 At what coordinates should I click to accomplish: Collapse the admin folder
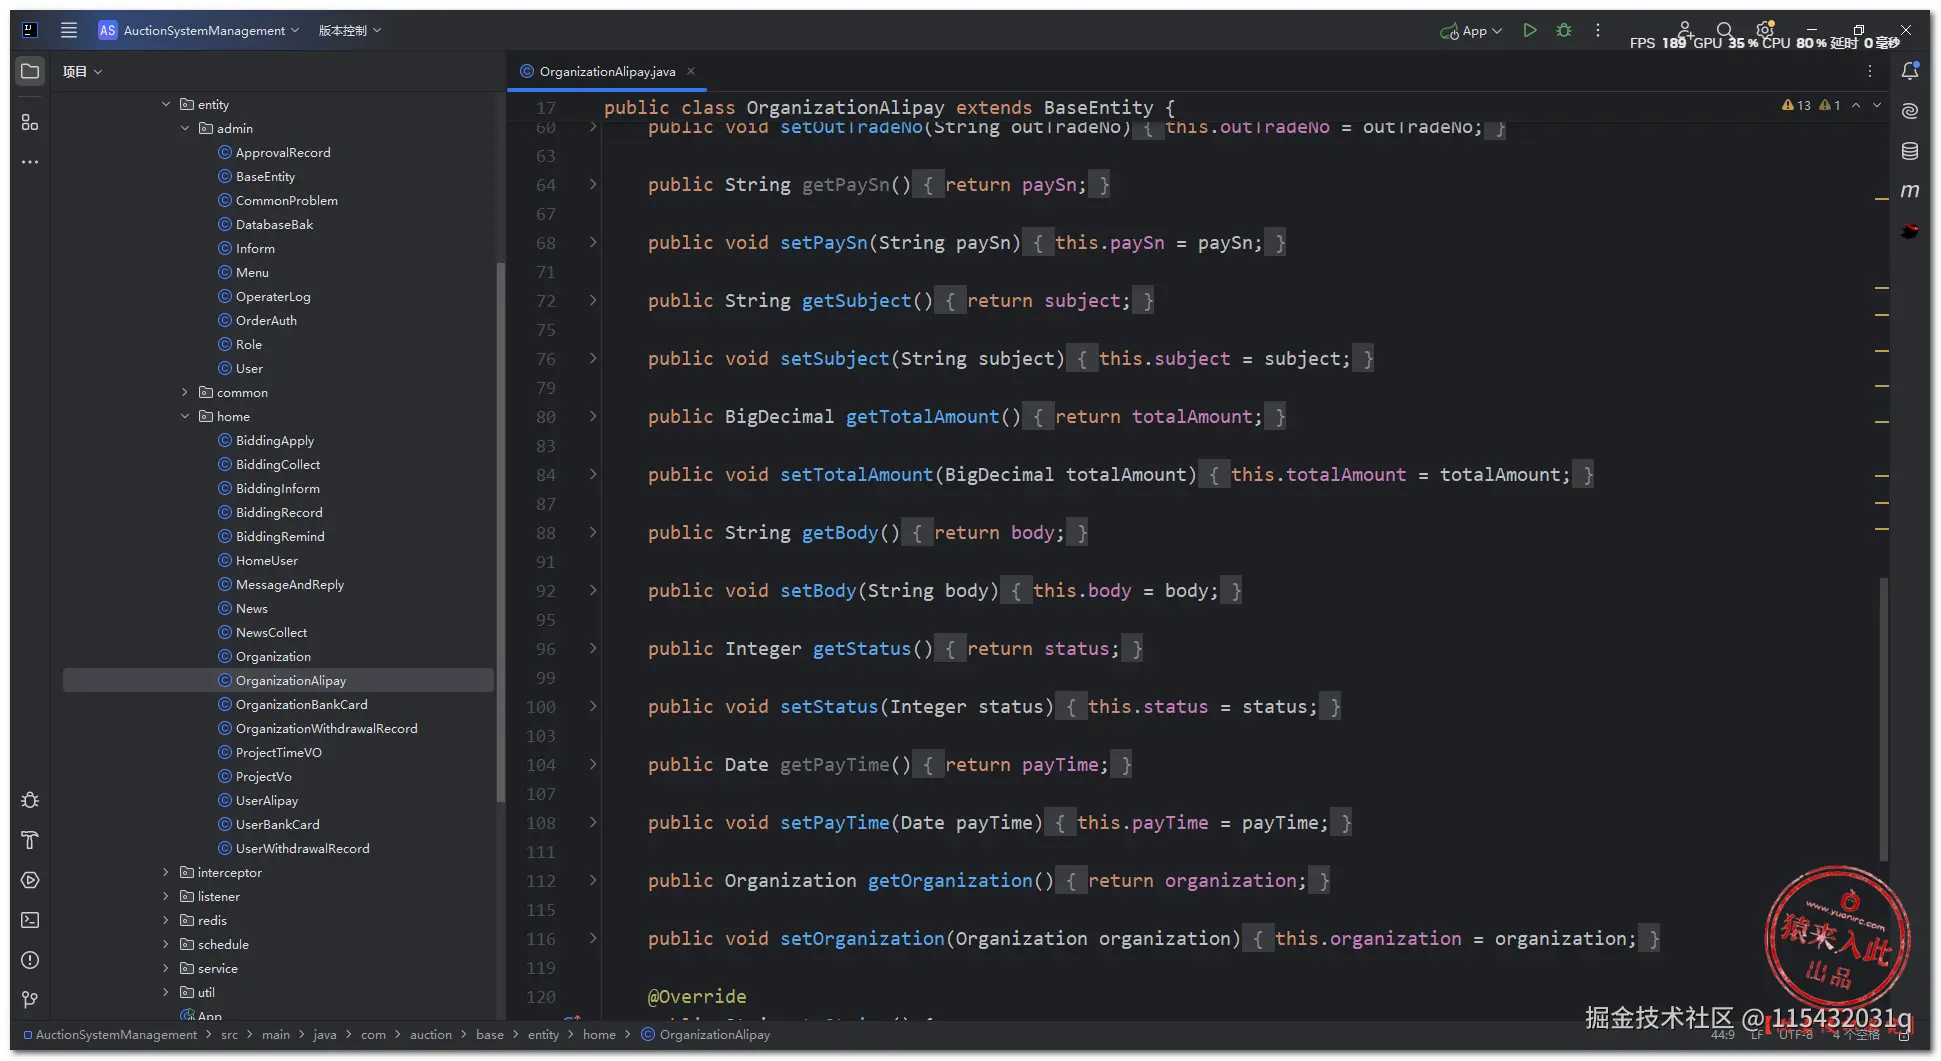(185, 128)
